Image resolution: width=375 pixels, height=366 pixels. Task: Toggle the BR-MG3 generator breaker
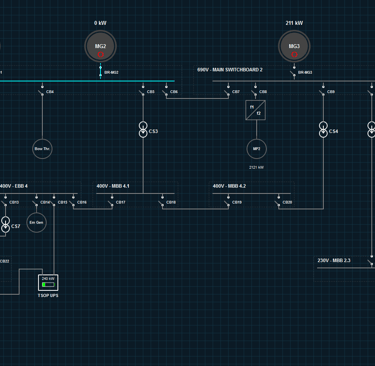(x=294, y=72)
